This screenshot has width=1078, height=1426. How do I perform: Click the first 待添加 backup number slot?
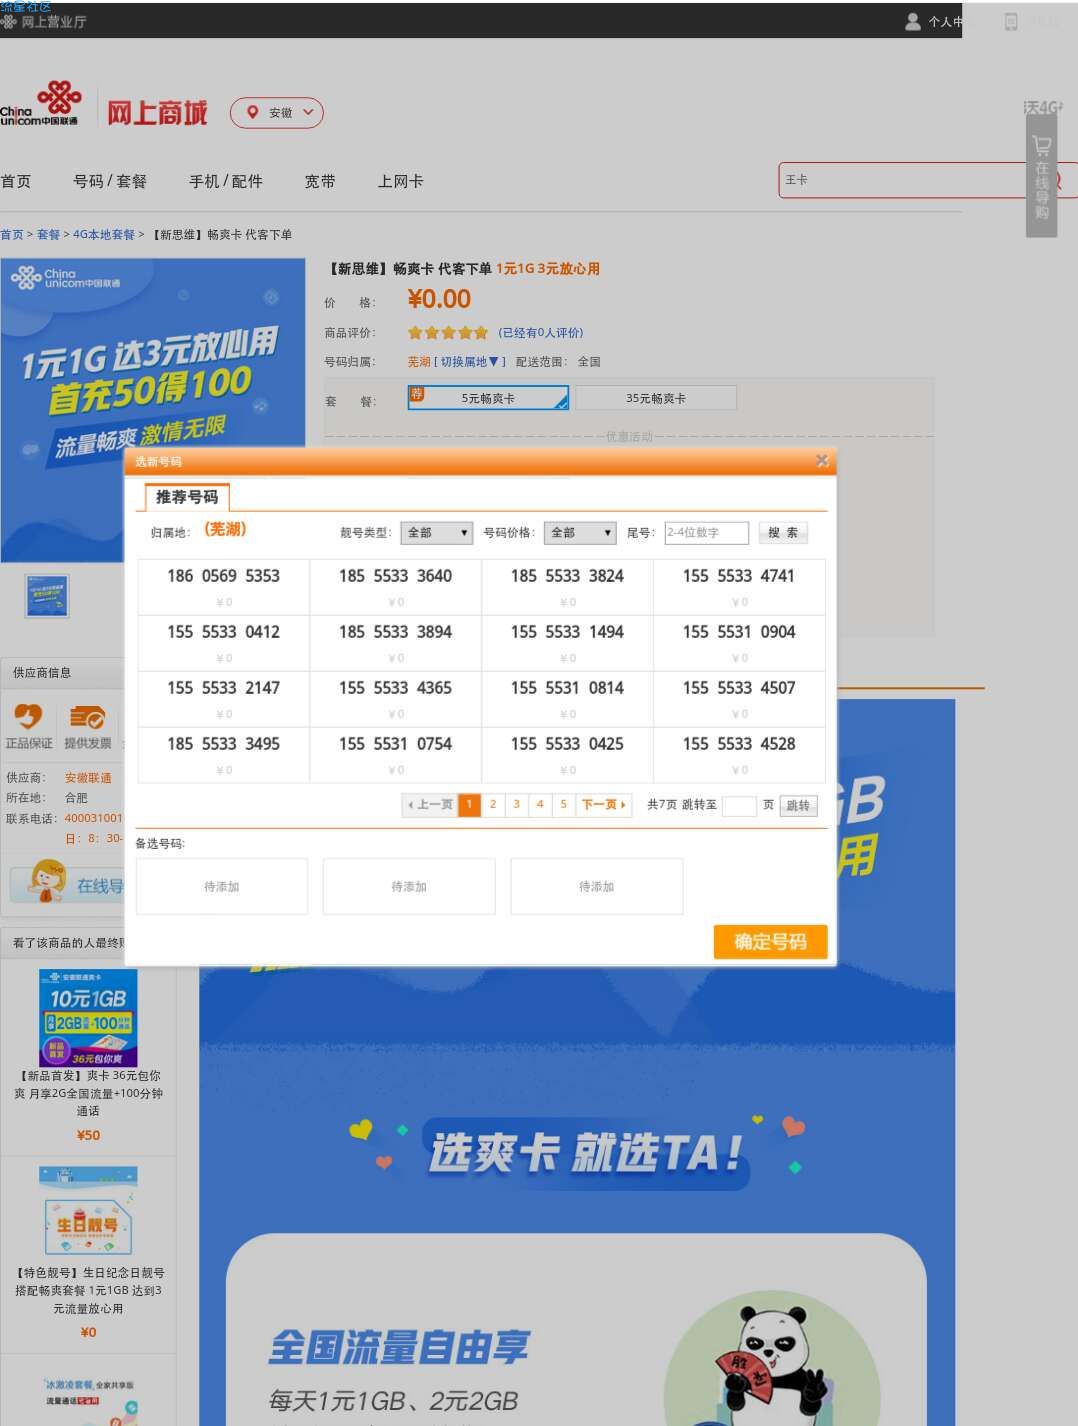[222, 886]
